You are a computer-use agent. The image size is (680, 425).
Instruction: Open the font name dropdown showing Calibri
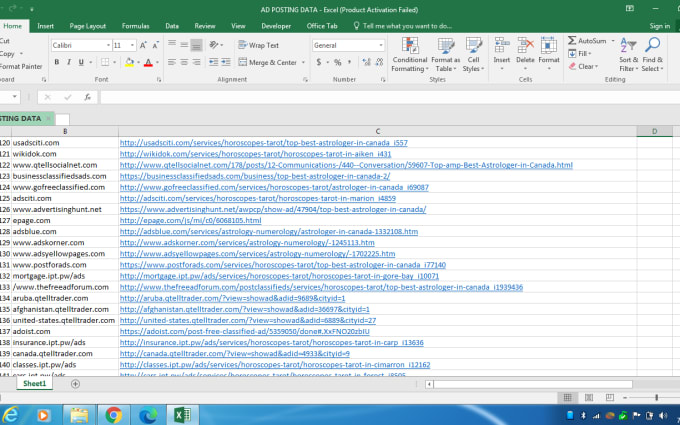(x=108, y=45)
